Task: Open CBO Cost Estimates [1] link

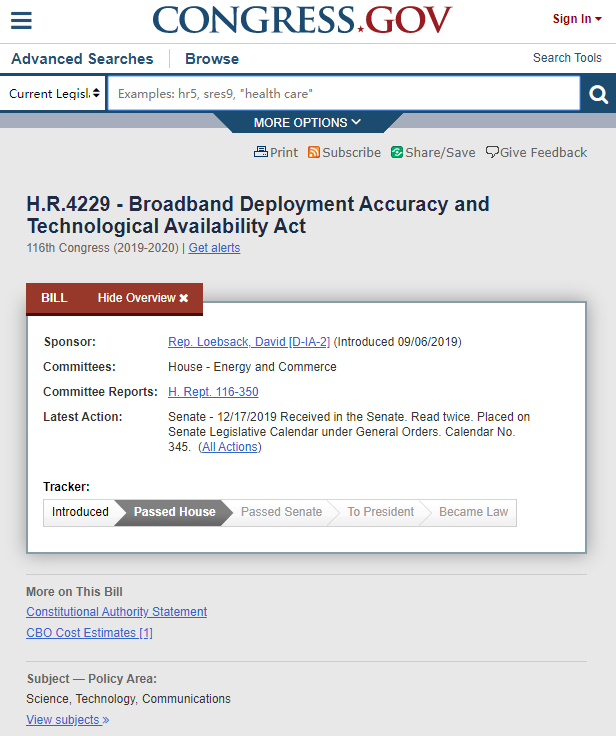Action: pos(89,633)
